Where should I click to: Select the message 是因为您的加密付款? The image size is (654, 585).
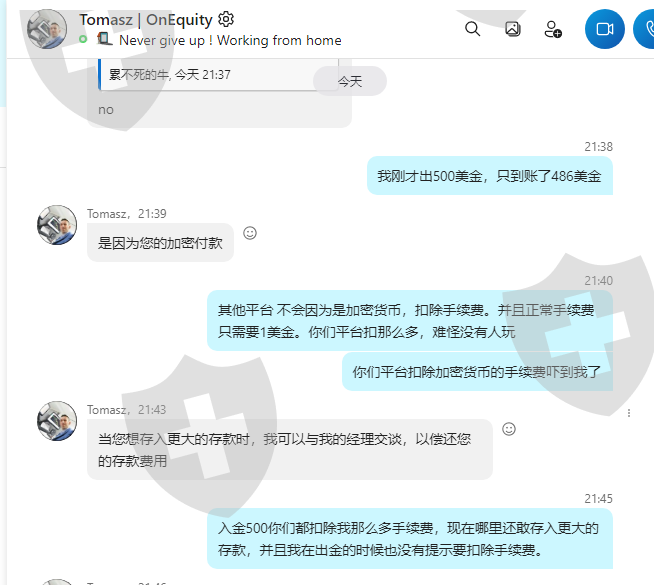pyautogui.click(x=160, y=243)
